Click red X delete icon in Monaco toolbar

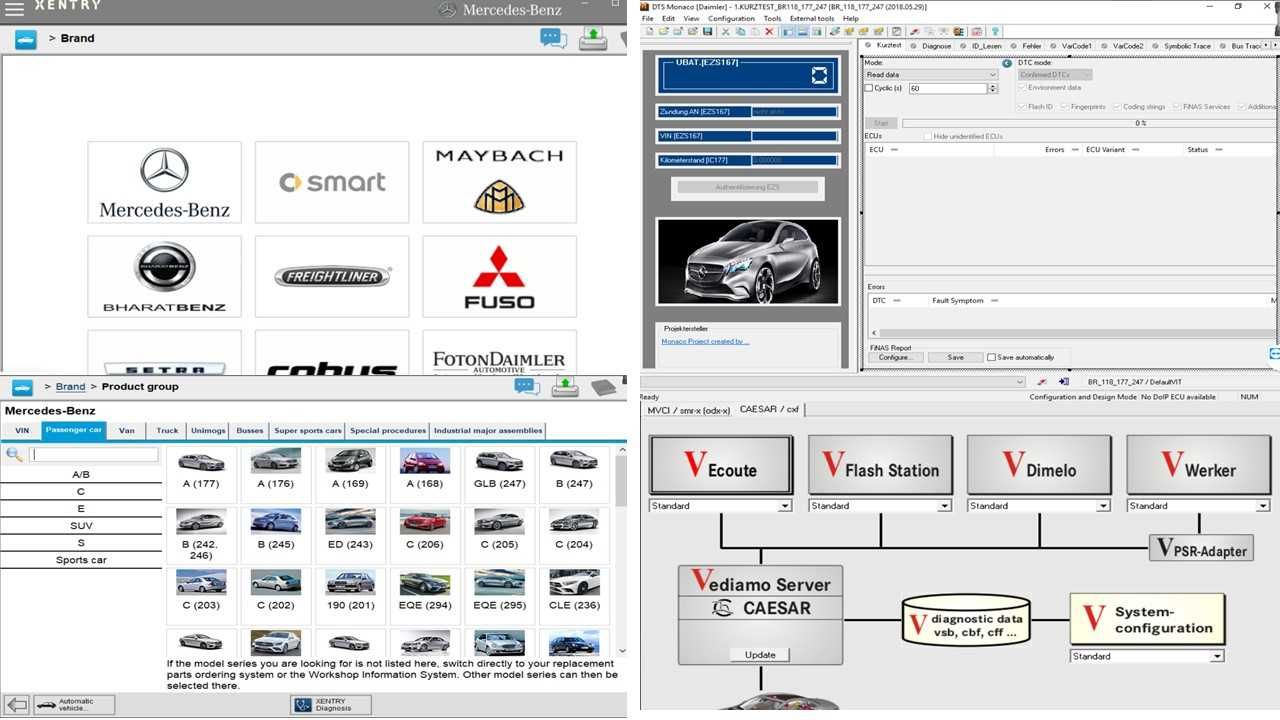(x=769, y=32)
